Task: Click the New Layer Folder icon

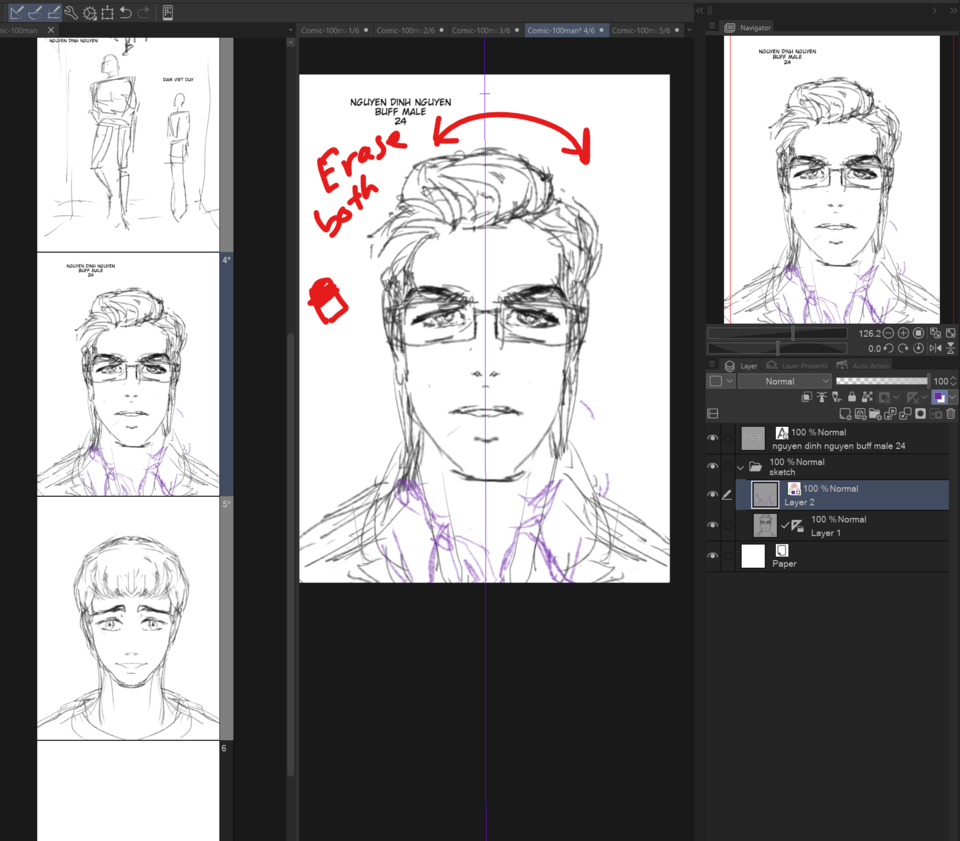Action: [x=876, y=413]
